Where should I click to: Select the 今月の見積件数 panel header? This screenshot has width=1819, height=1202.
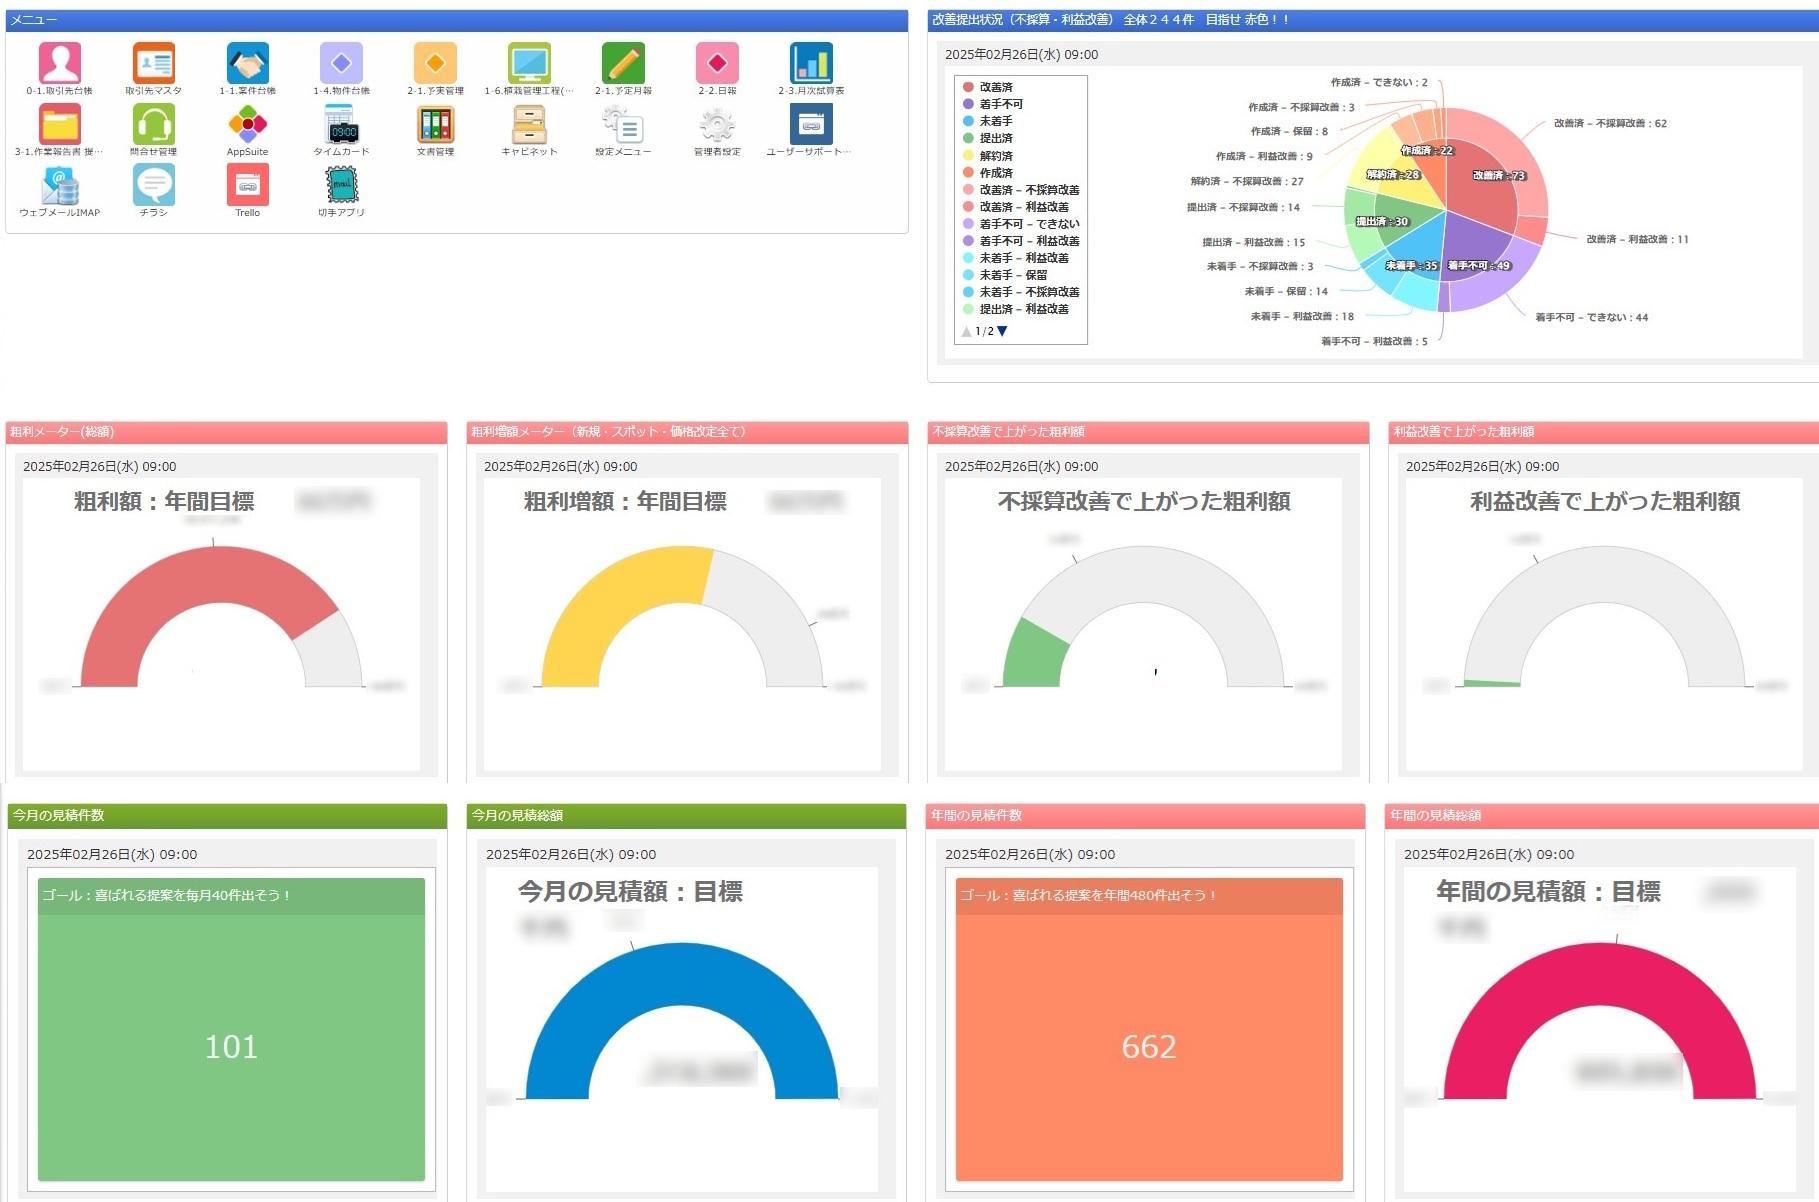[x=226, y=816]
